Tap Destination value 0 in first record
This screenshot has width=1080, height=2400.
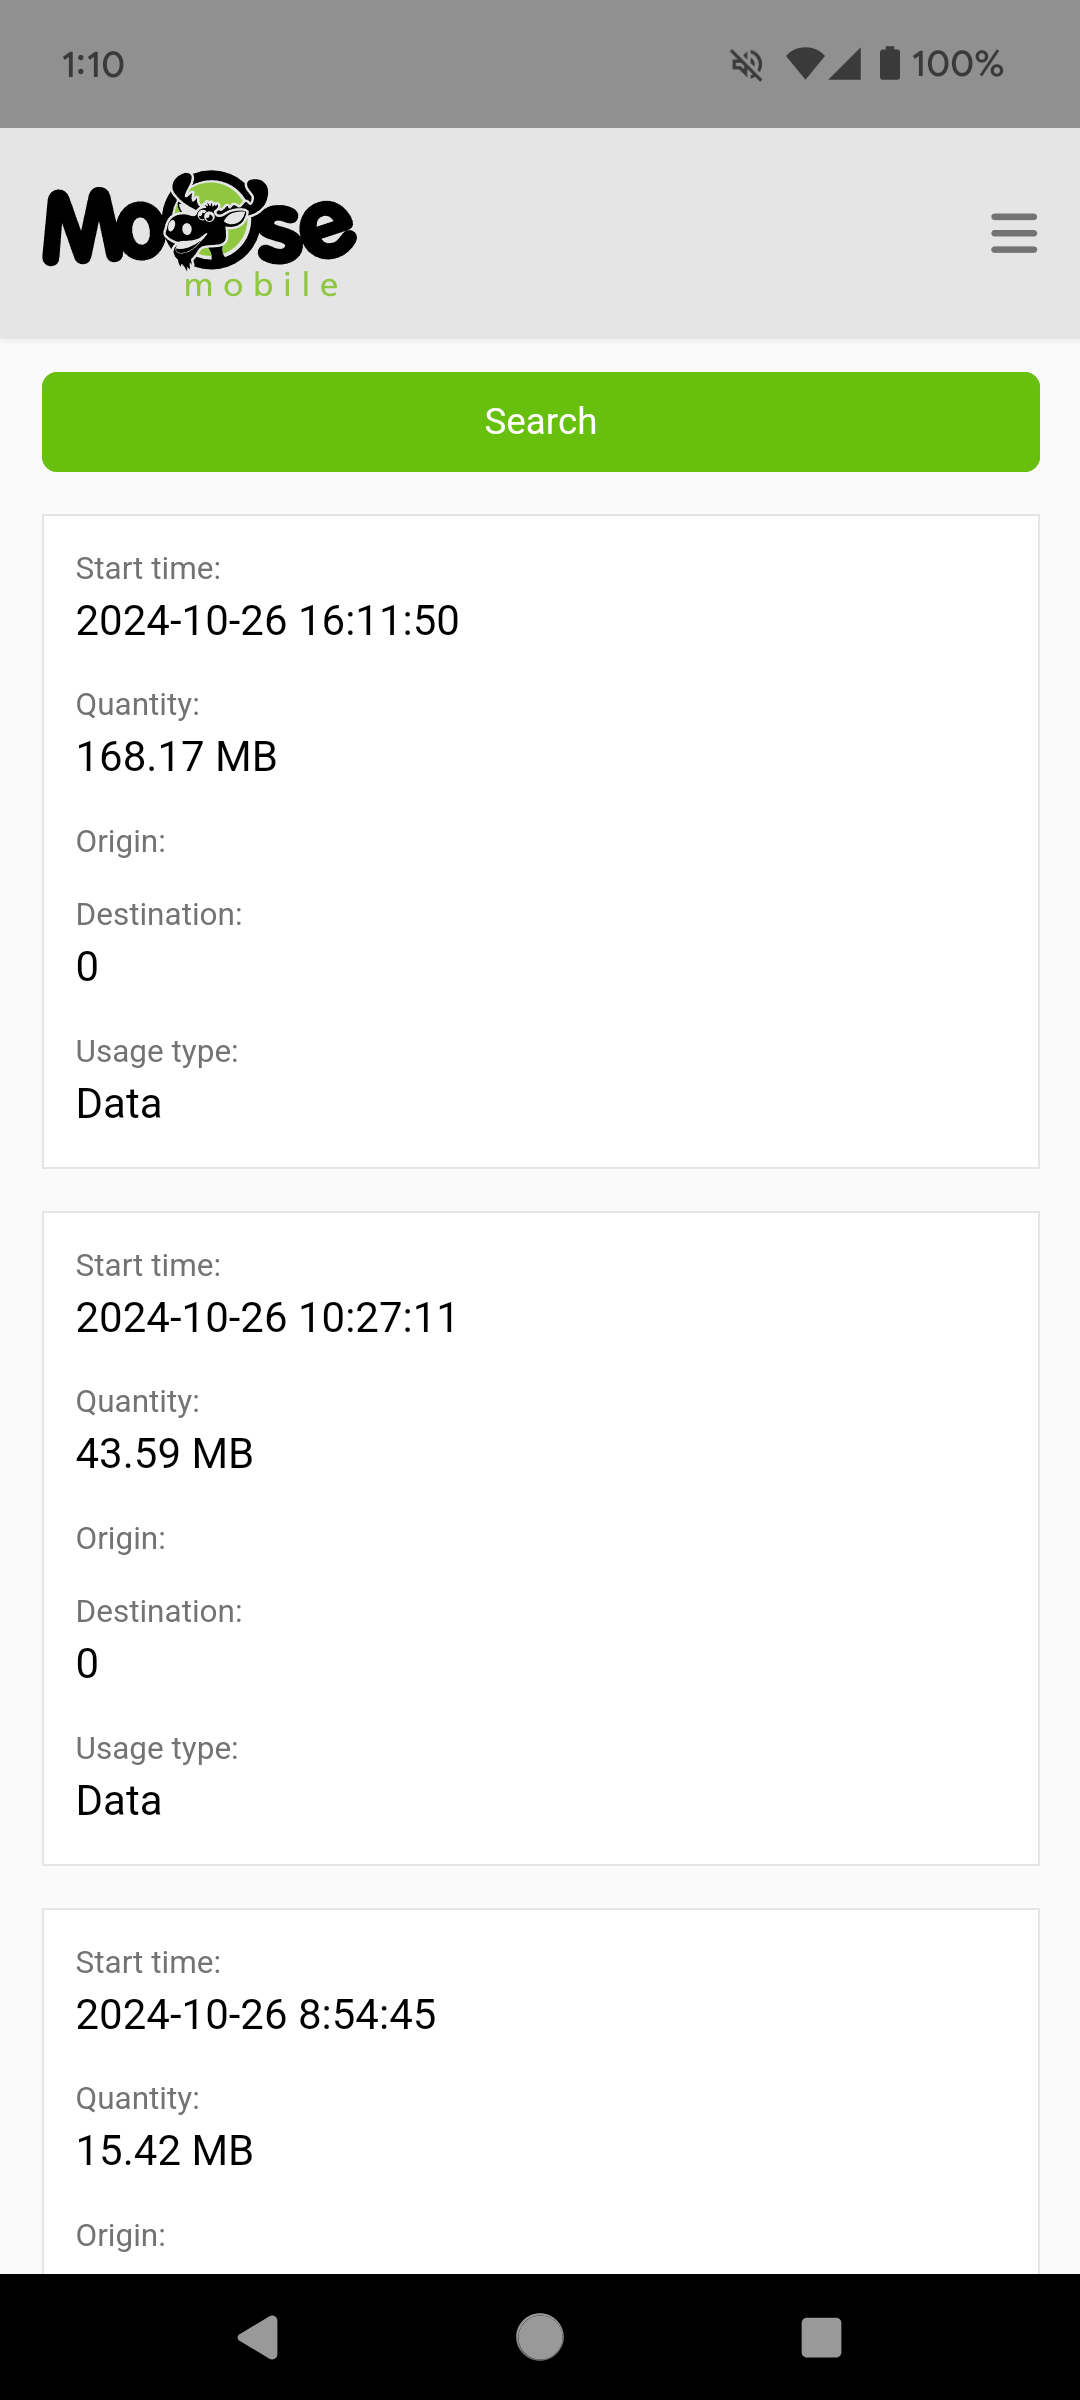[87, 967]
